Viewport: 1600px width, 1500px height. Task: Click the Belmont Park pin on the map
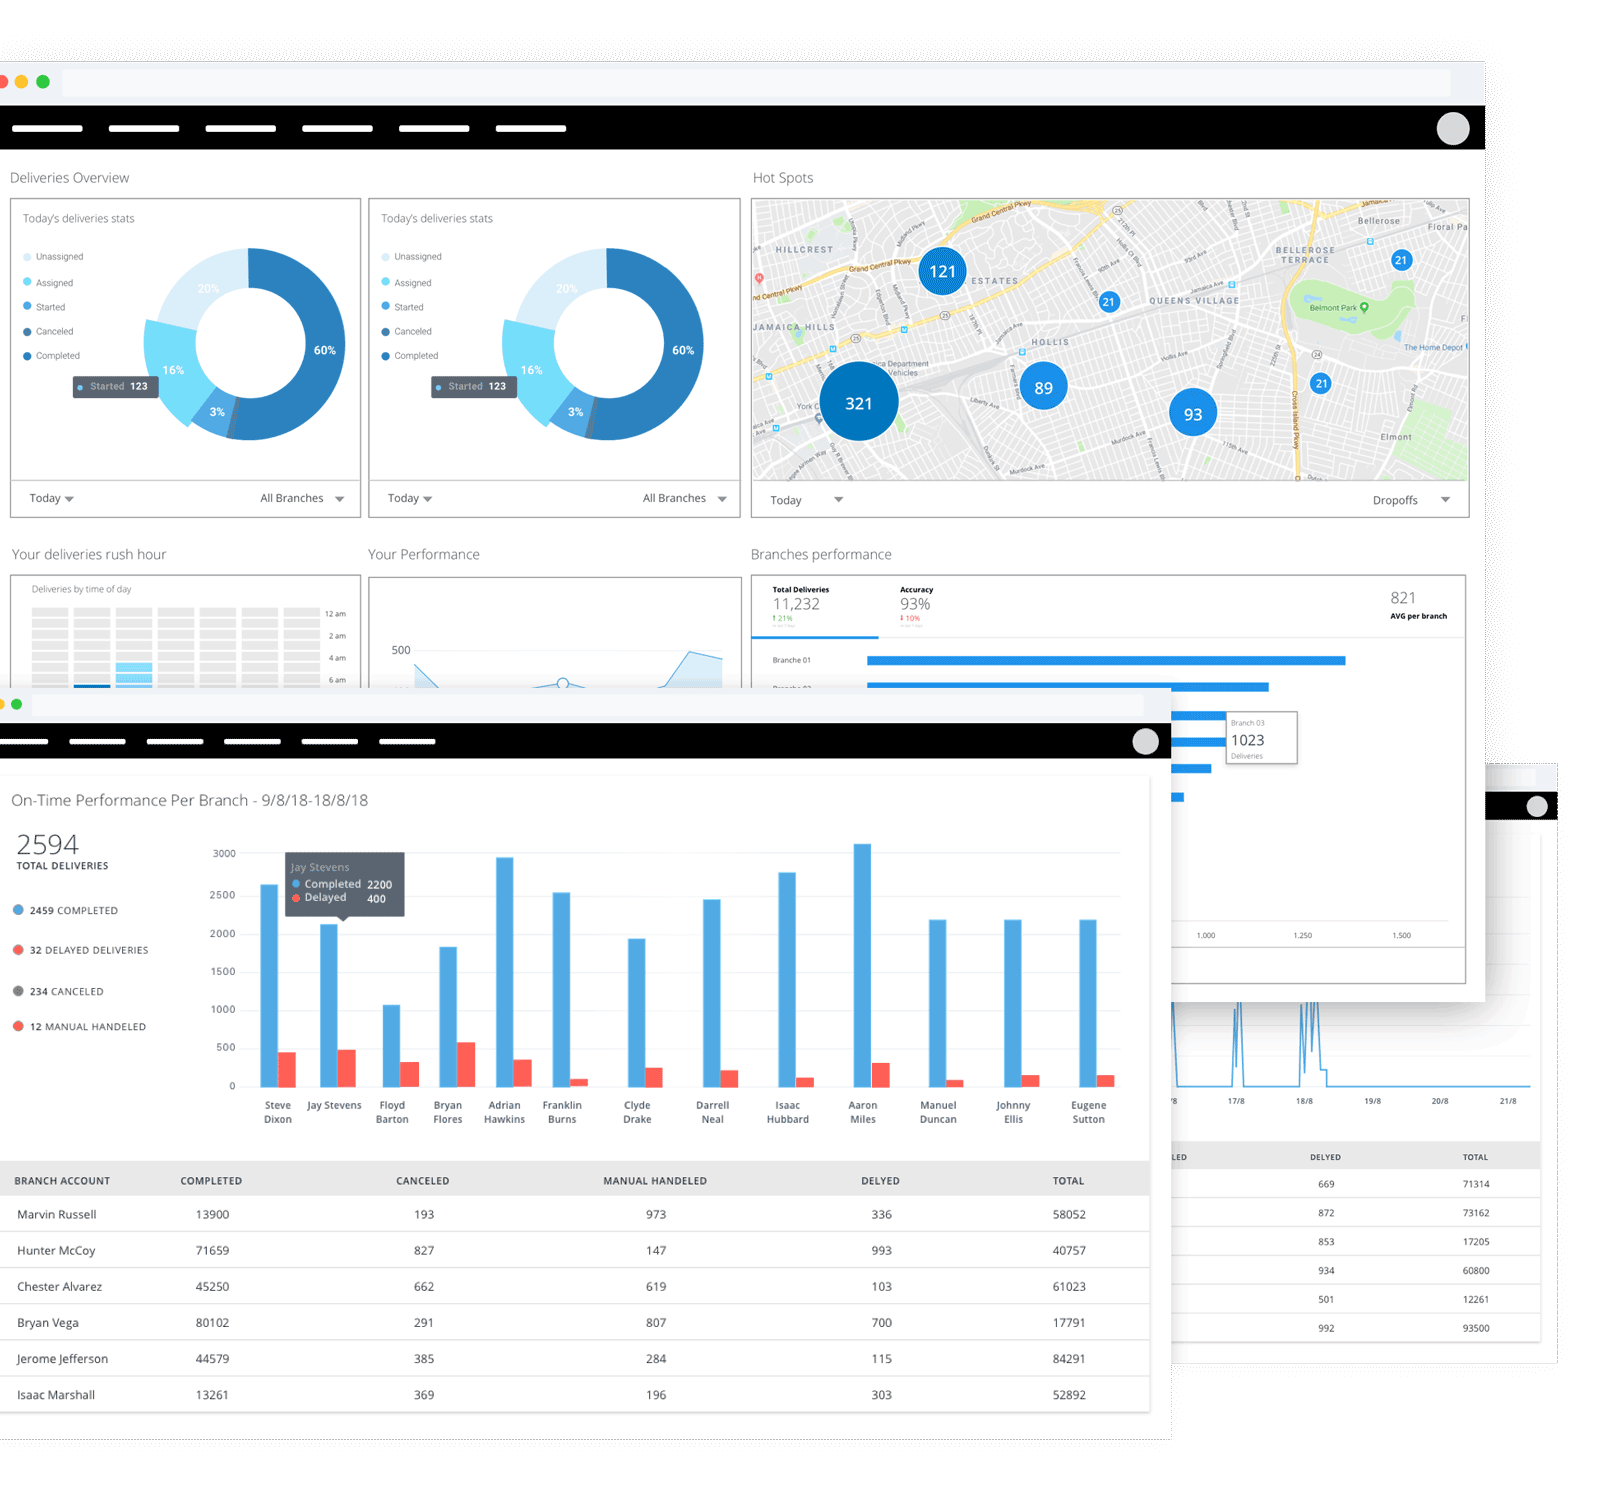tap(1364, 308)
